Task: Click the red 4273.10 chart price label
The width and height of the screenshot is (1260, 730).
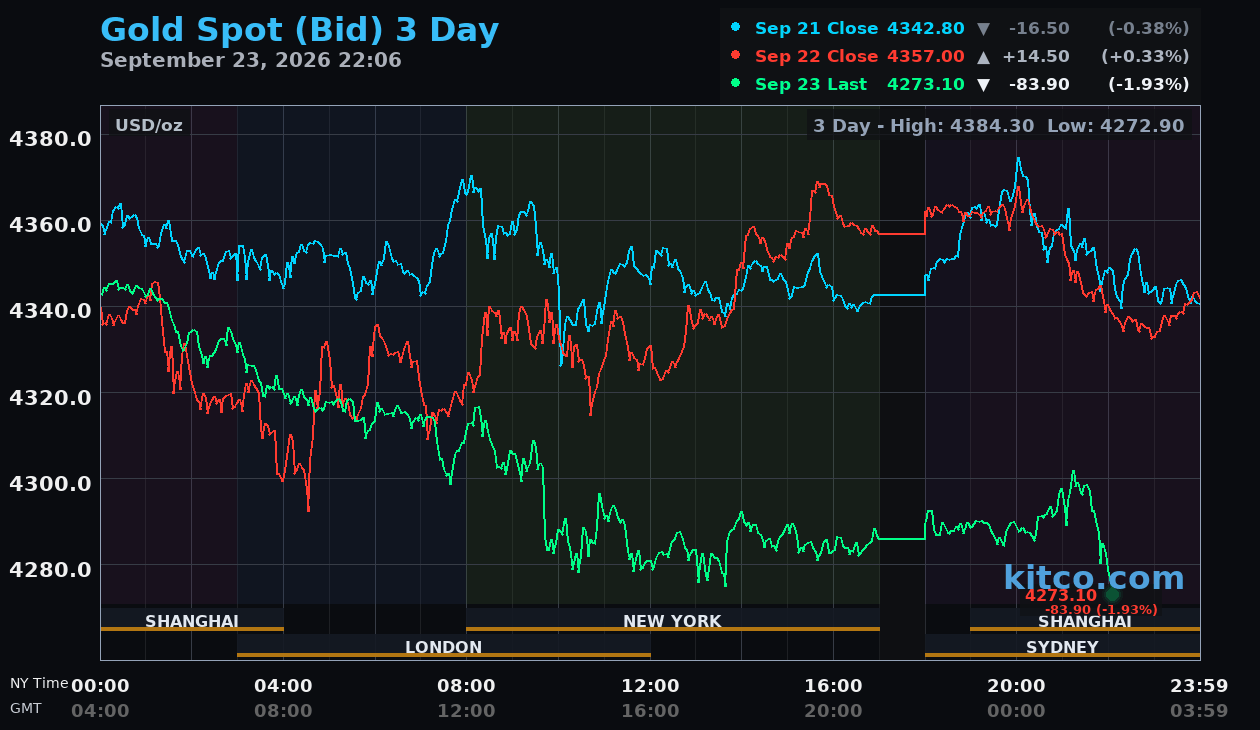Action: (x=1061, y=595)
